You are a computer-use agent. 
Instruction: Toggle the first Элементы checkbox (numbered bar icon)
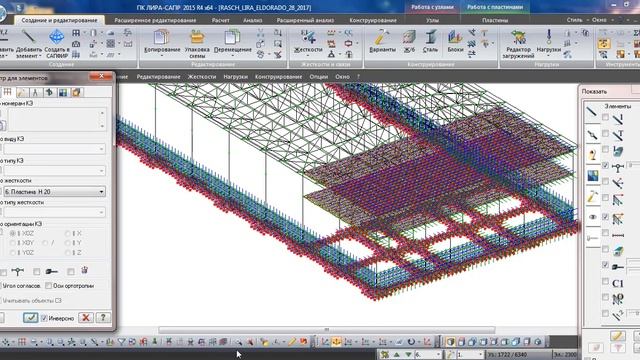[x=605, y=117]
